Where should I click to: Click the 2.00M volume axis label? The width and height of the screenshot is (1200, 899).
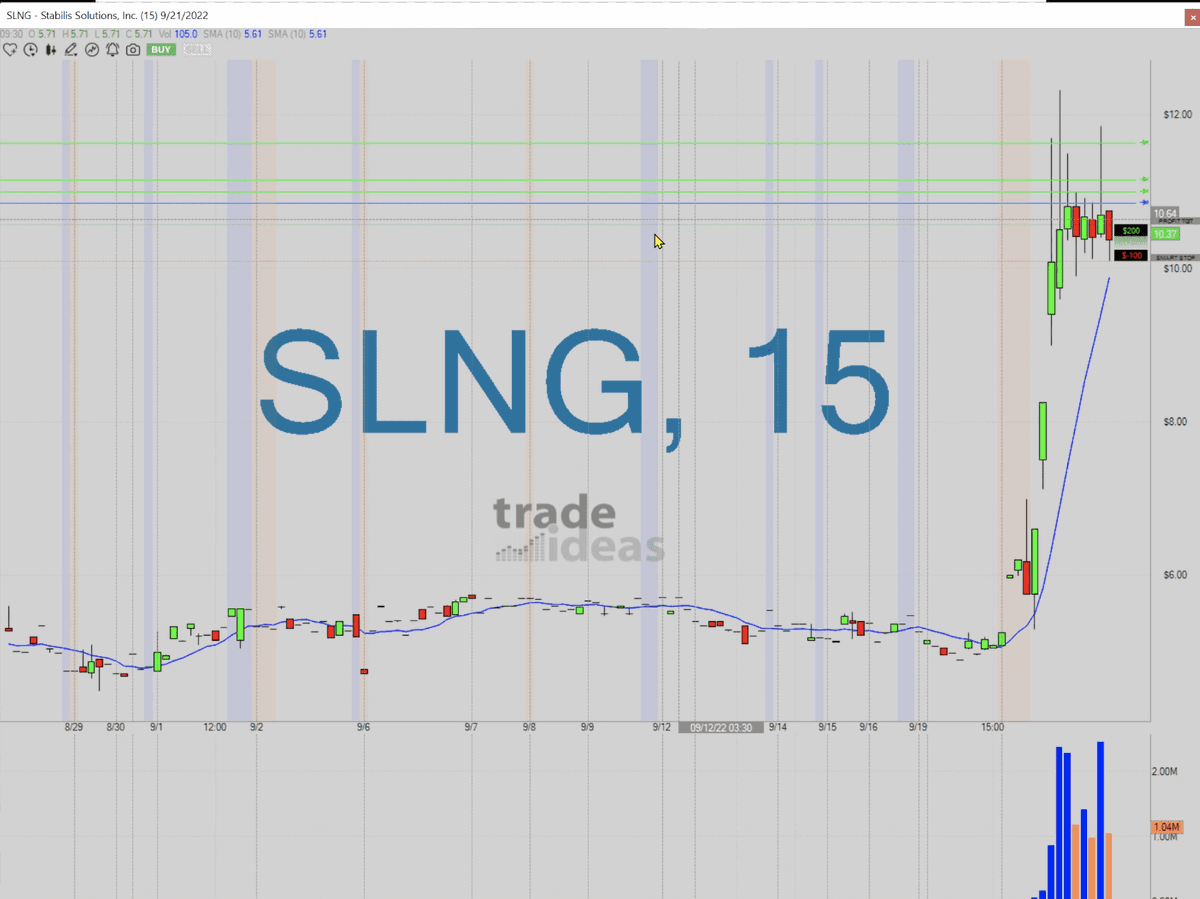coord(1165,772)
